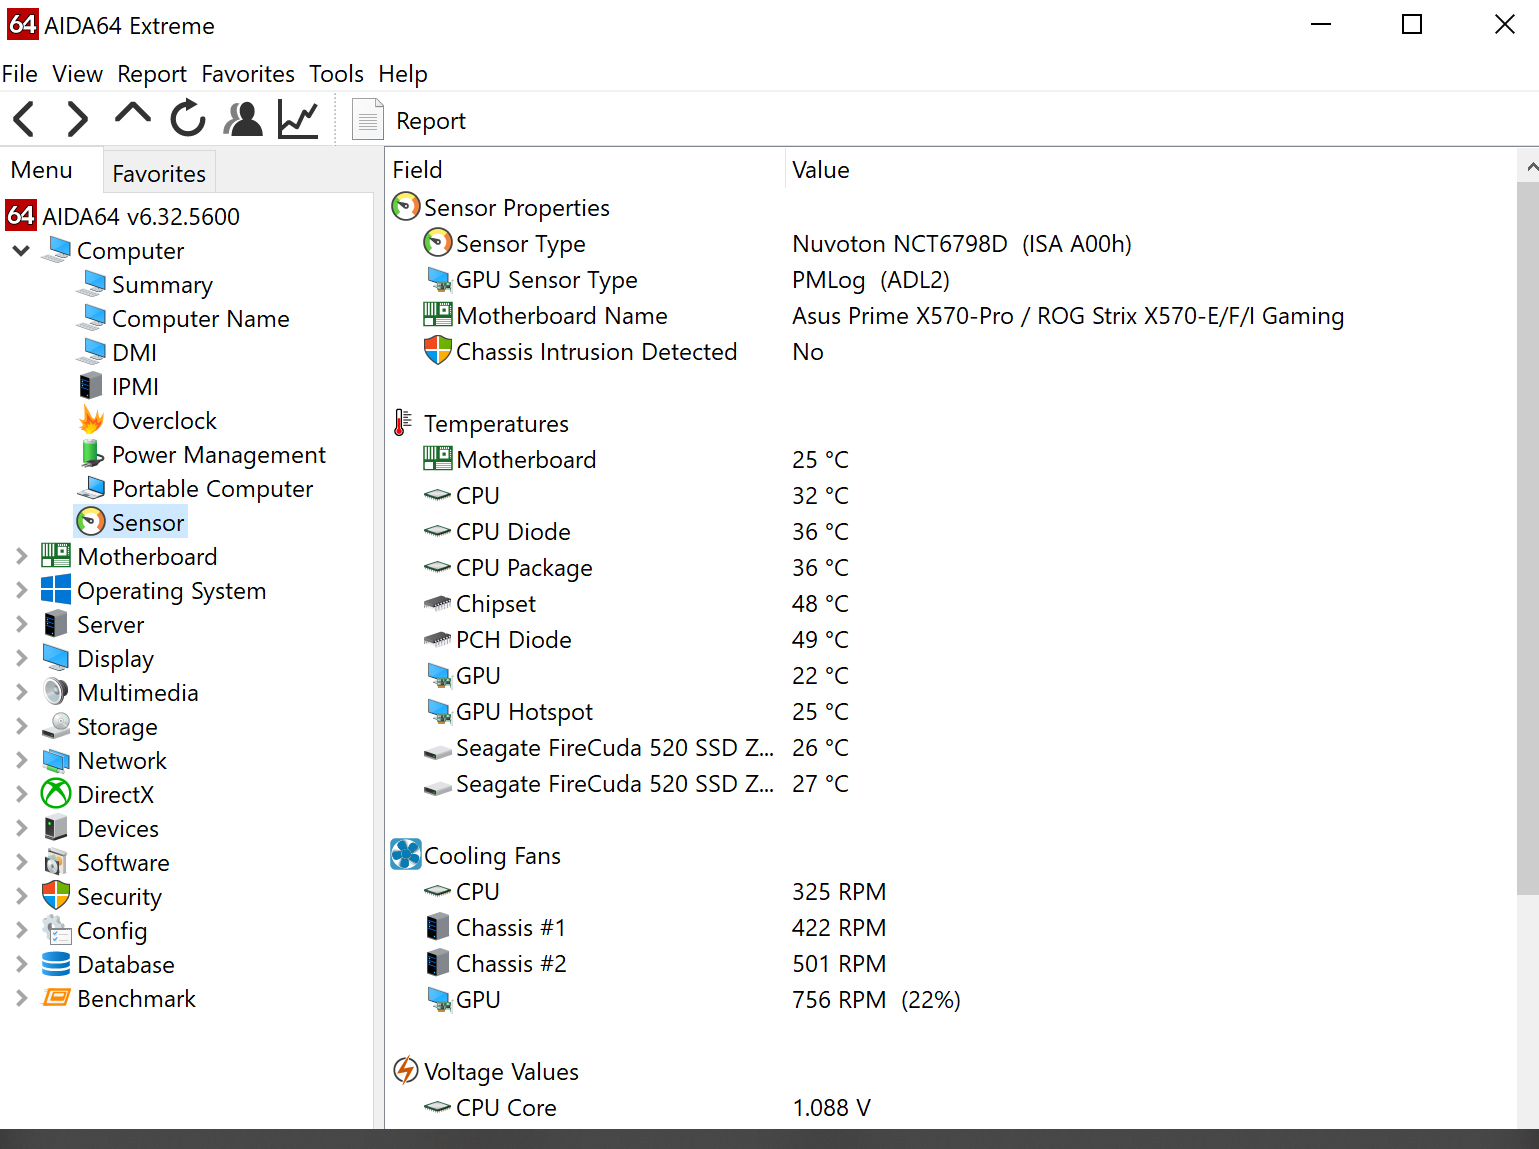Expand the Server tree node
This screenshot has height=1149, width=1539.
point(21,624)
